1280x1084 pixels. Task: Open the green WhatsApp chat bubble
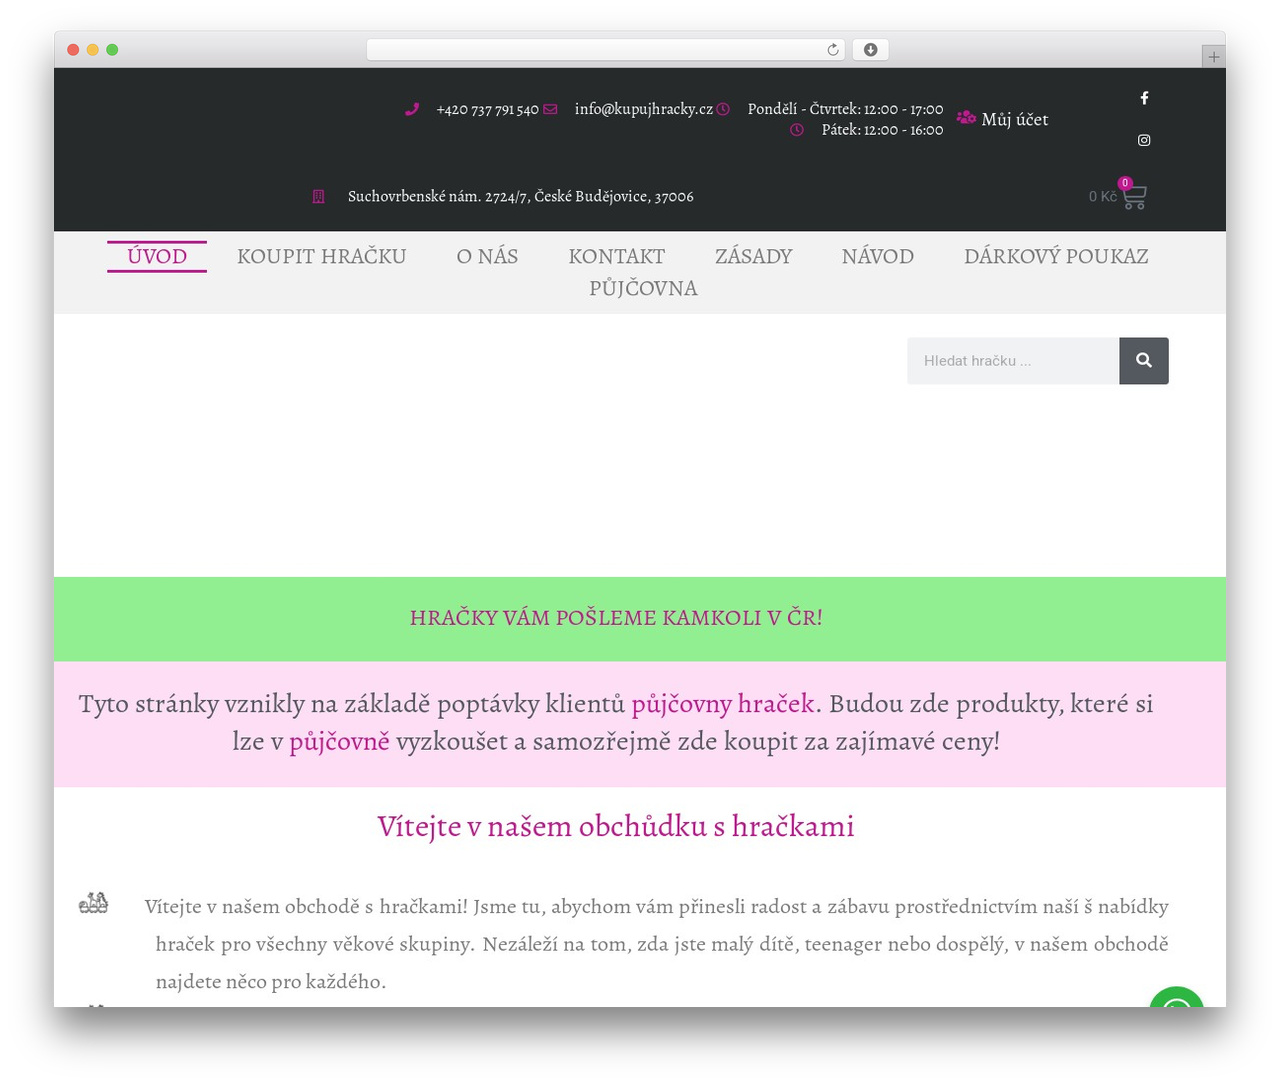(x=1176, y=996)
